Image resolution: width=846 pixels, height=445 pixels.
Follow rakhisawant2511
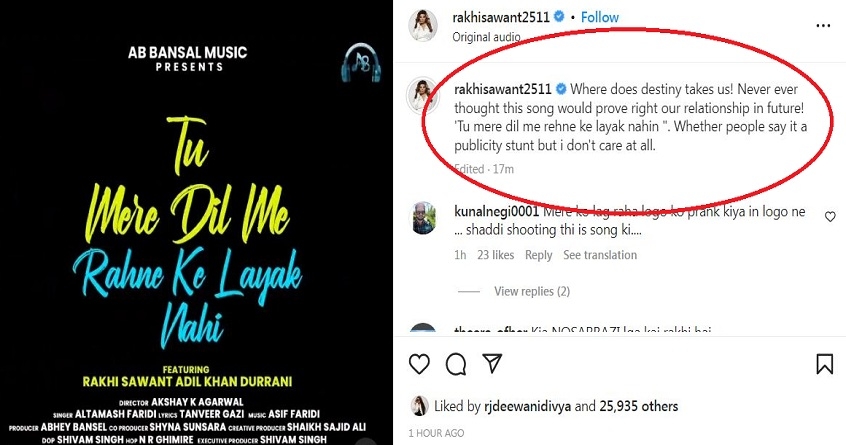599,17
